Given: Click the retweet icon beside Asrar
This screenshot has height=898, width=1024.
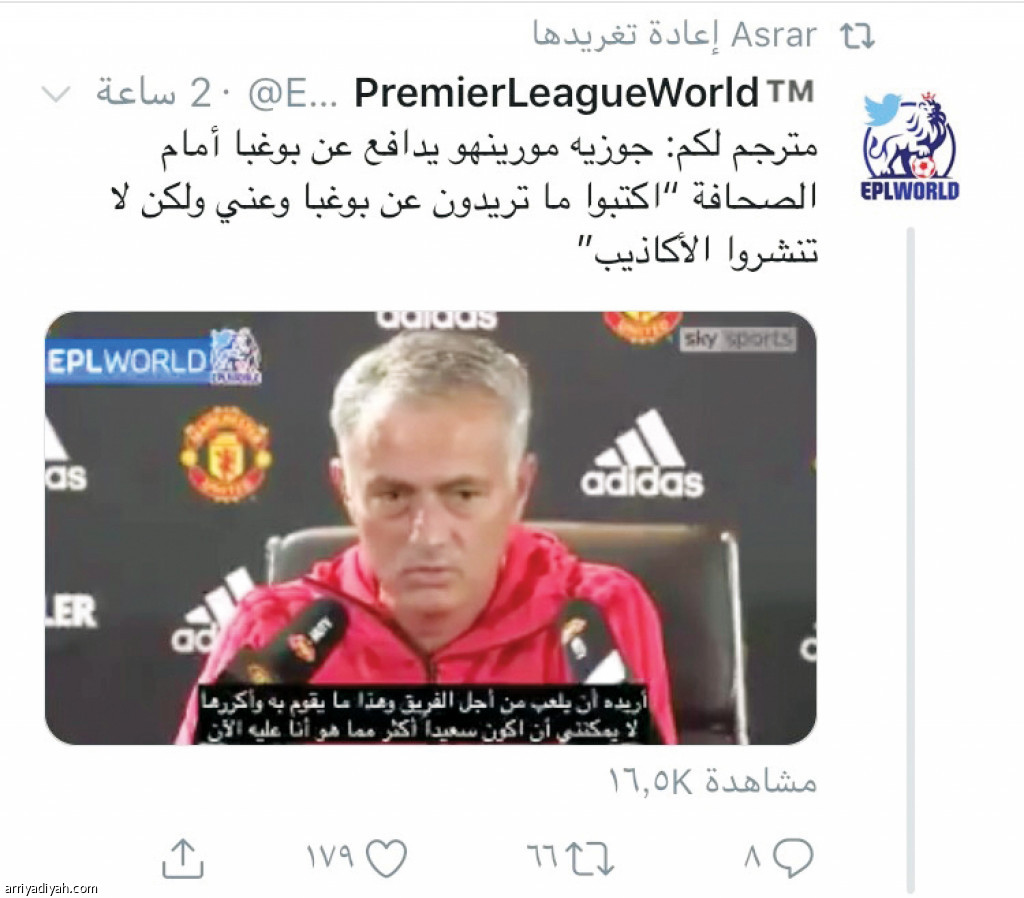Looking at the screenshot, I should click(857, 37).
